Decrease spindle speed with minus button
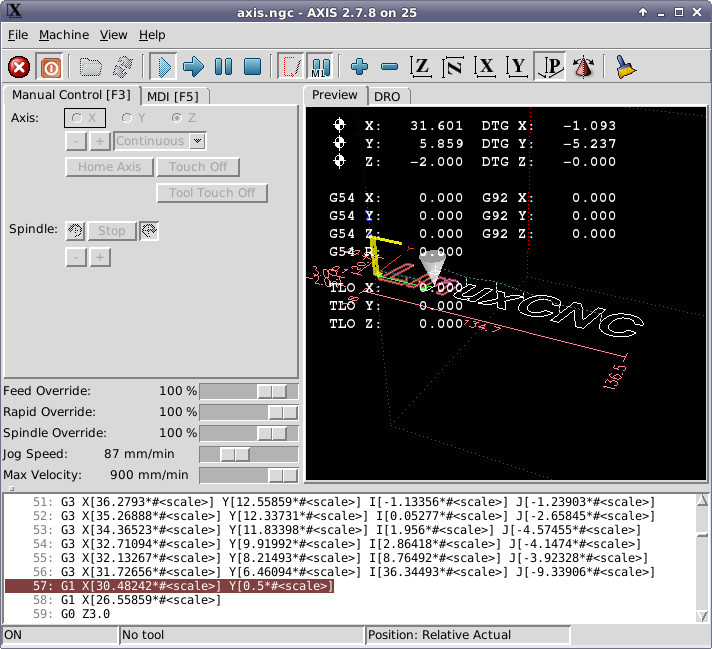 (76, 258)
